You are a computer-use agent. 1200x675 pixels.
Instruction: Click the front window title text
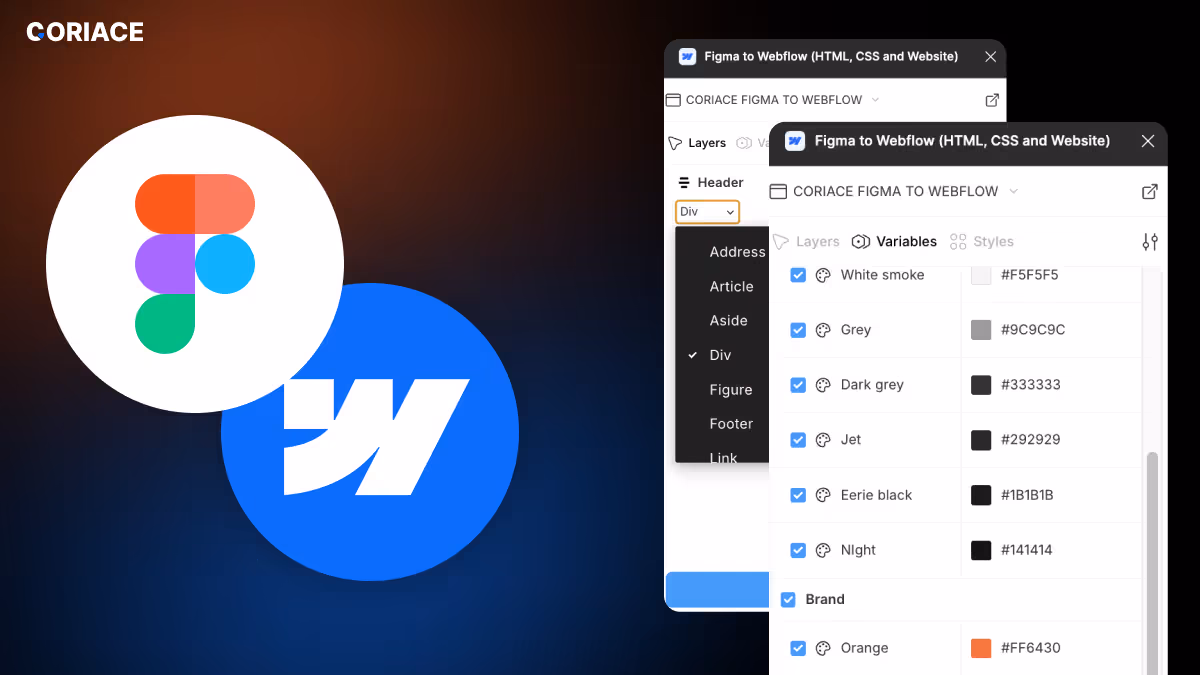pos(962,141)
